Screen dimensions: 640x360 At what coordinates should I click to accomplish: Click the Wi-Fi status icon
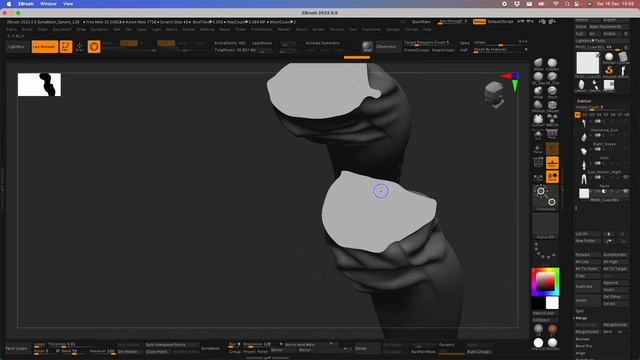coord(556,4)
